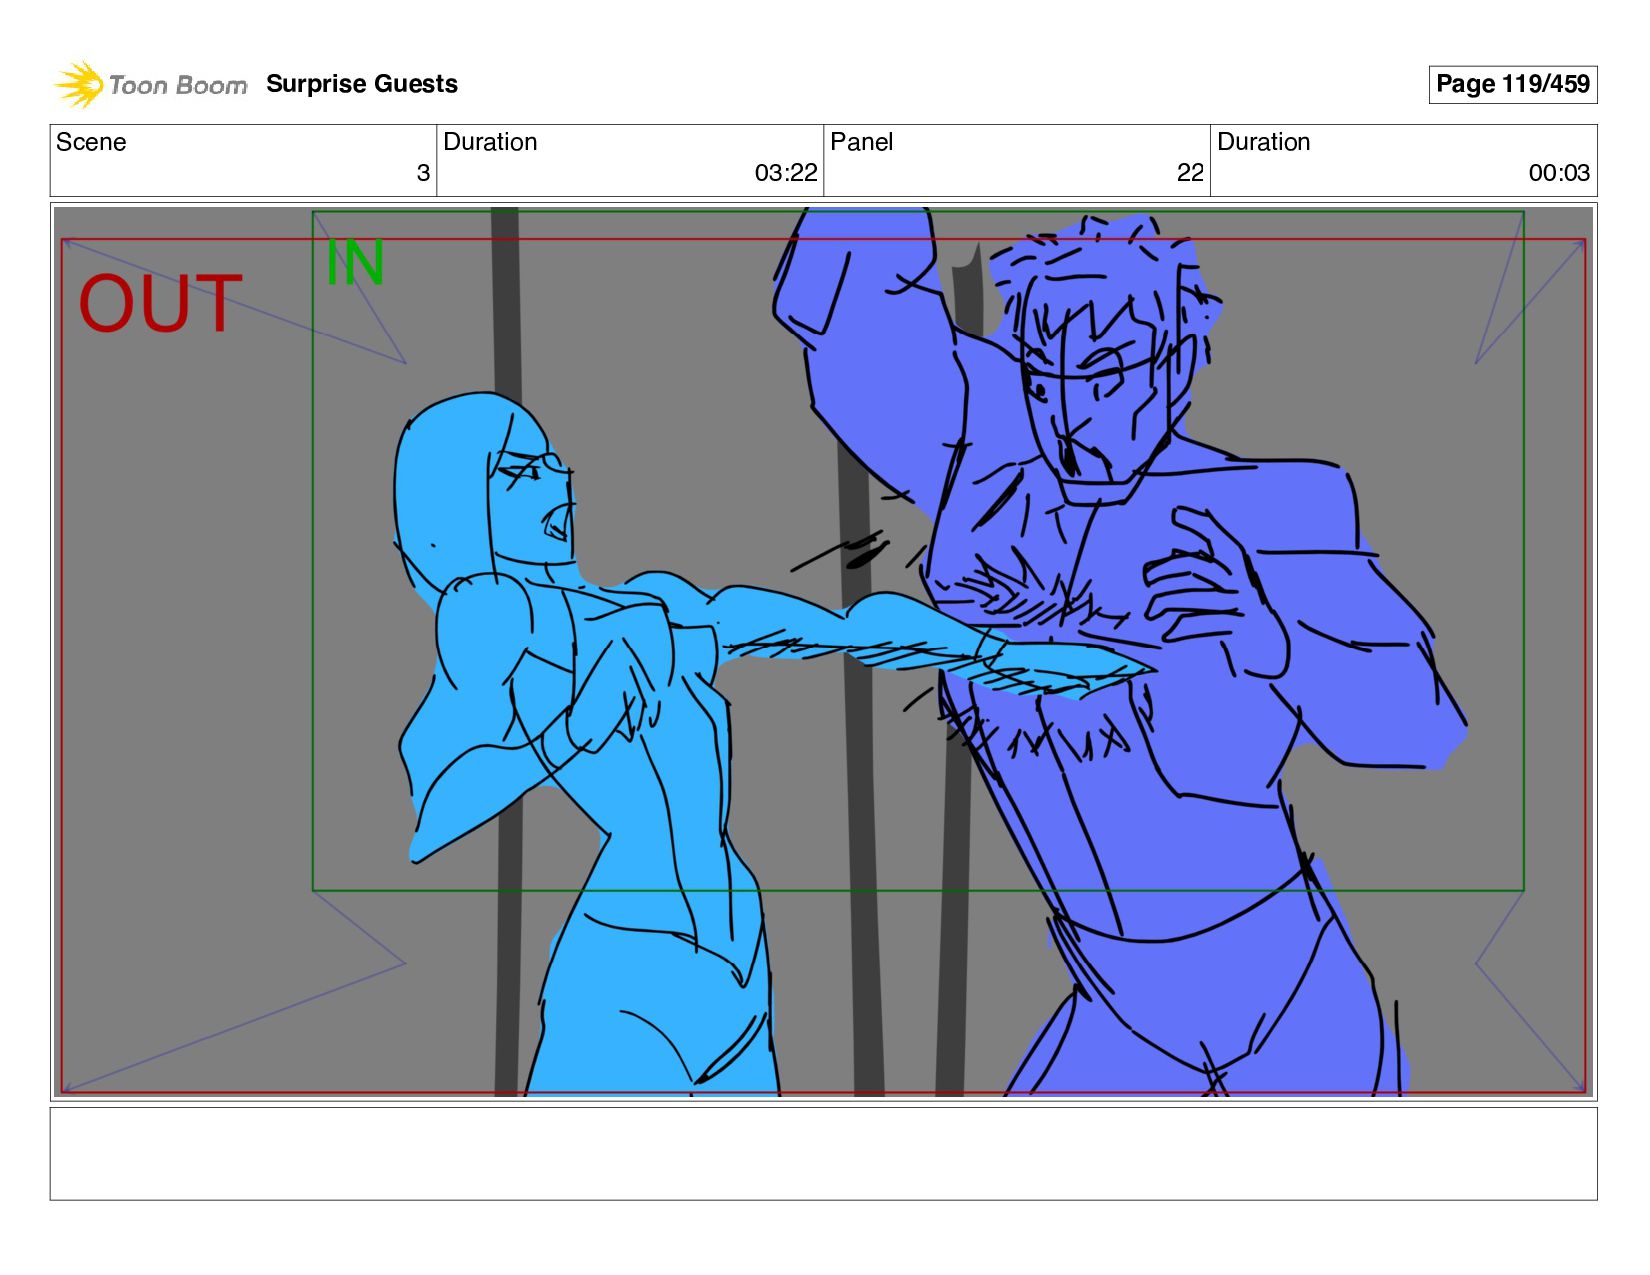
Task: Click the red 'OUT' camera frame label
Action: click(x=160, y=304)
